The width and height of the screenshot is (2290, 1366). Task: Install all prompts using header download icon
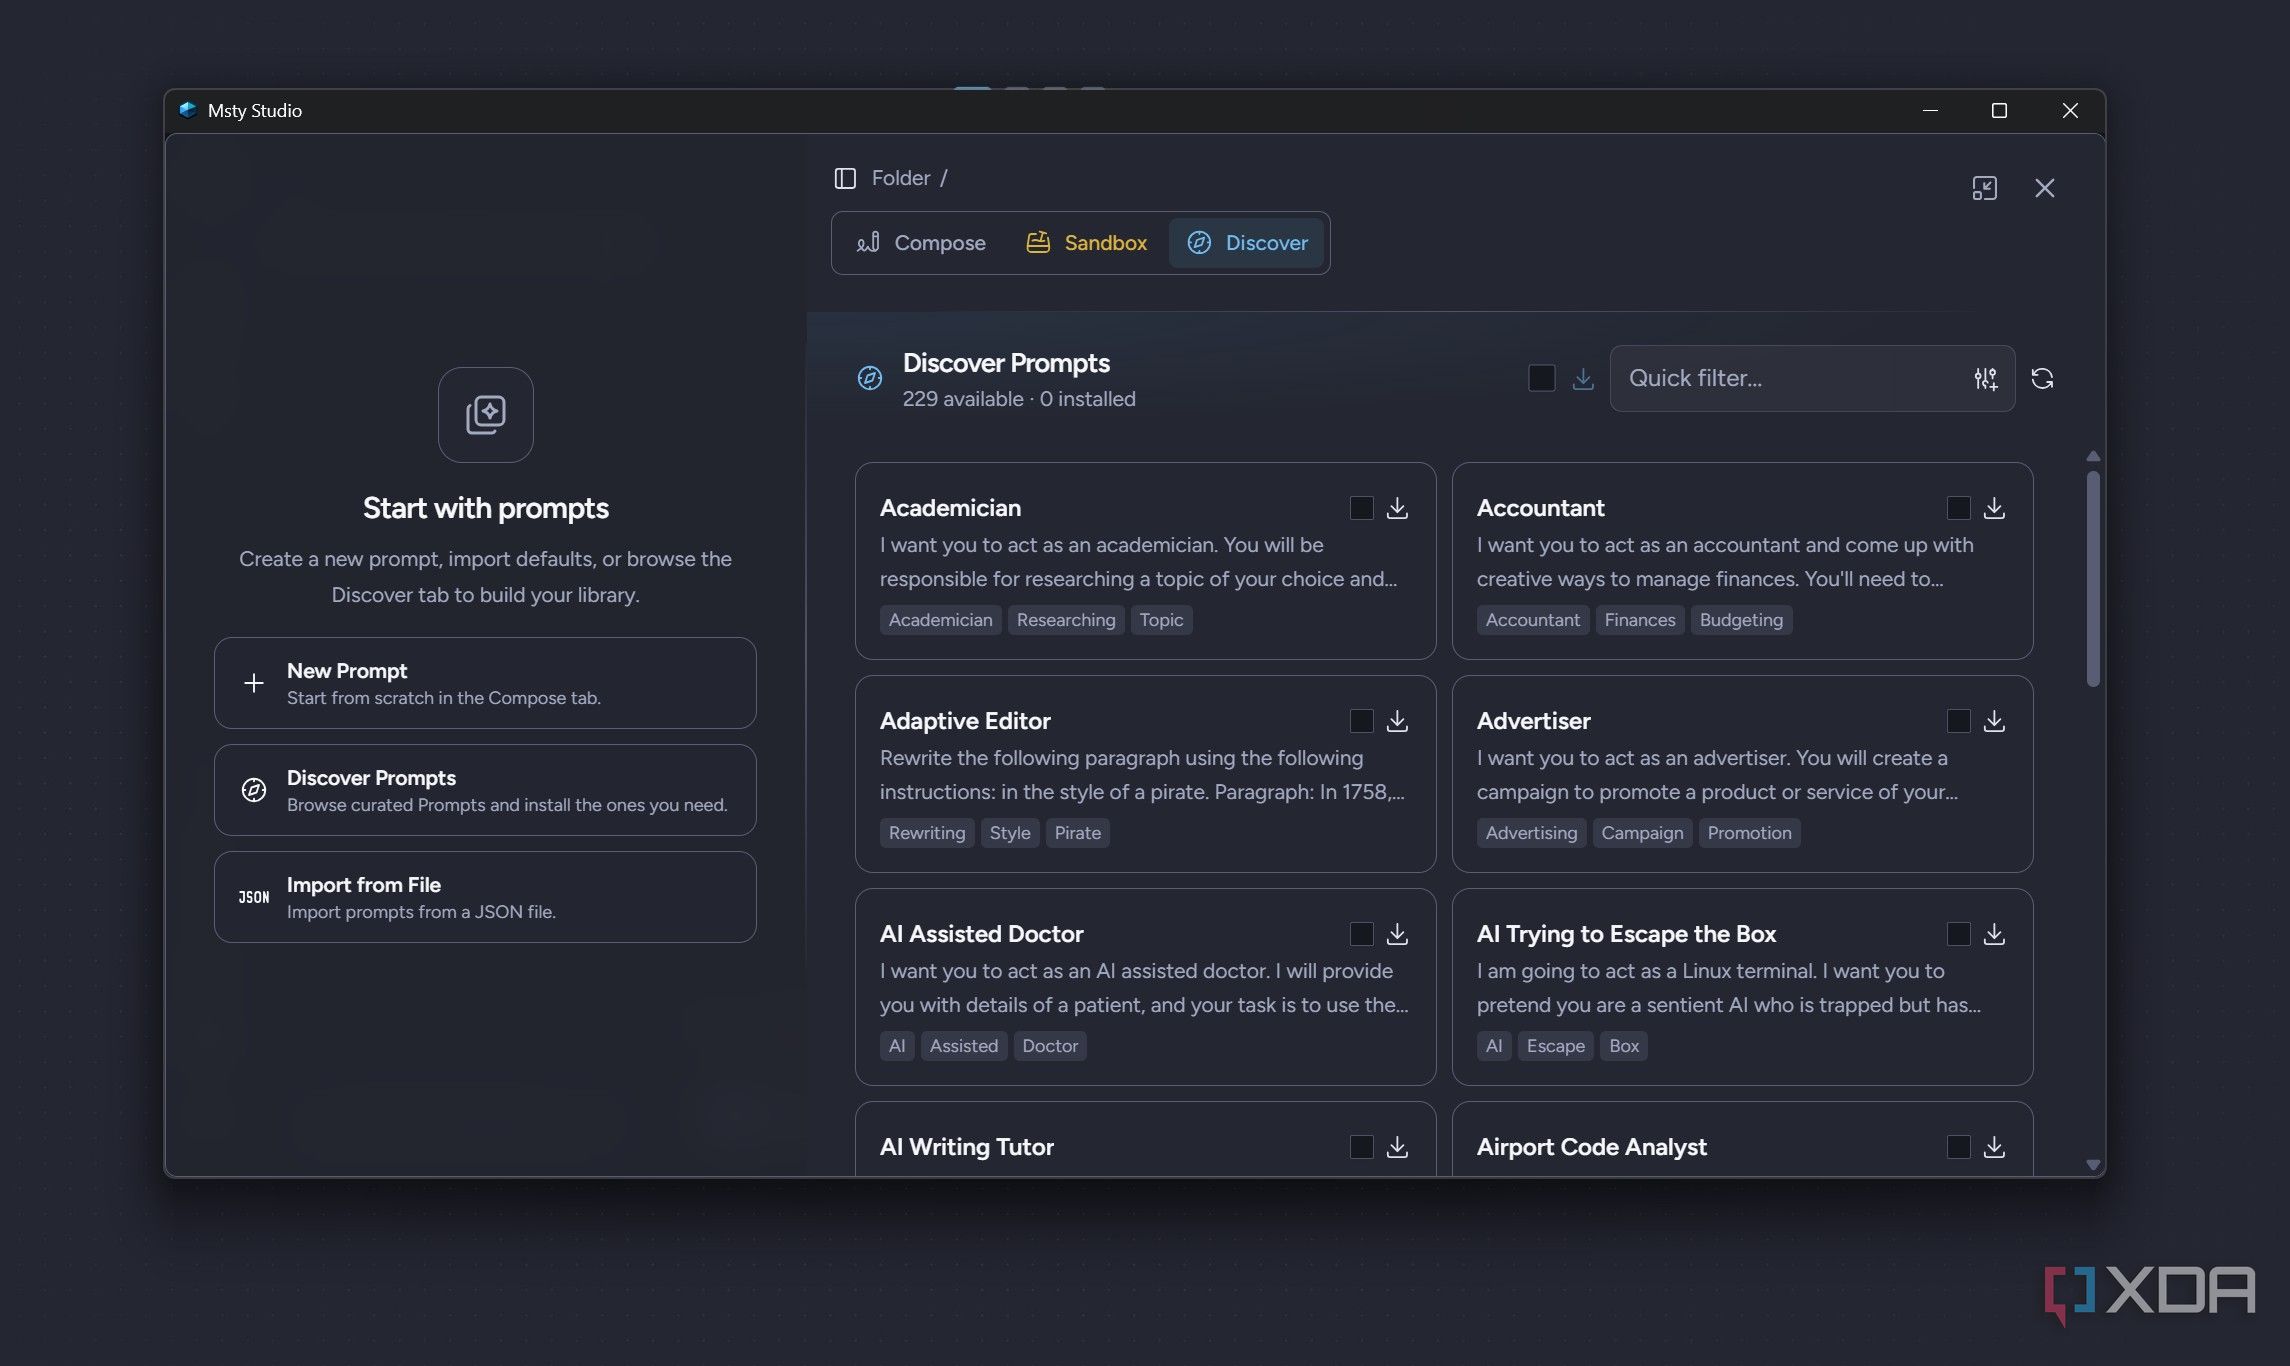tap(1582, 379)
